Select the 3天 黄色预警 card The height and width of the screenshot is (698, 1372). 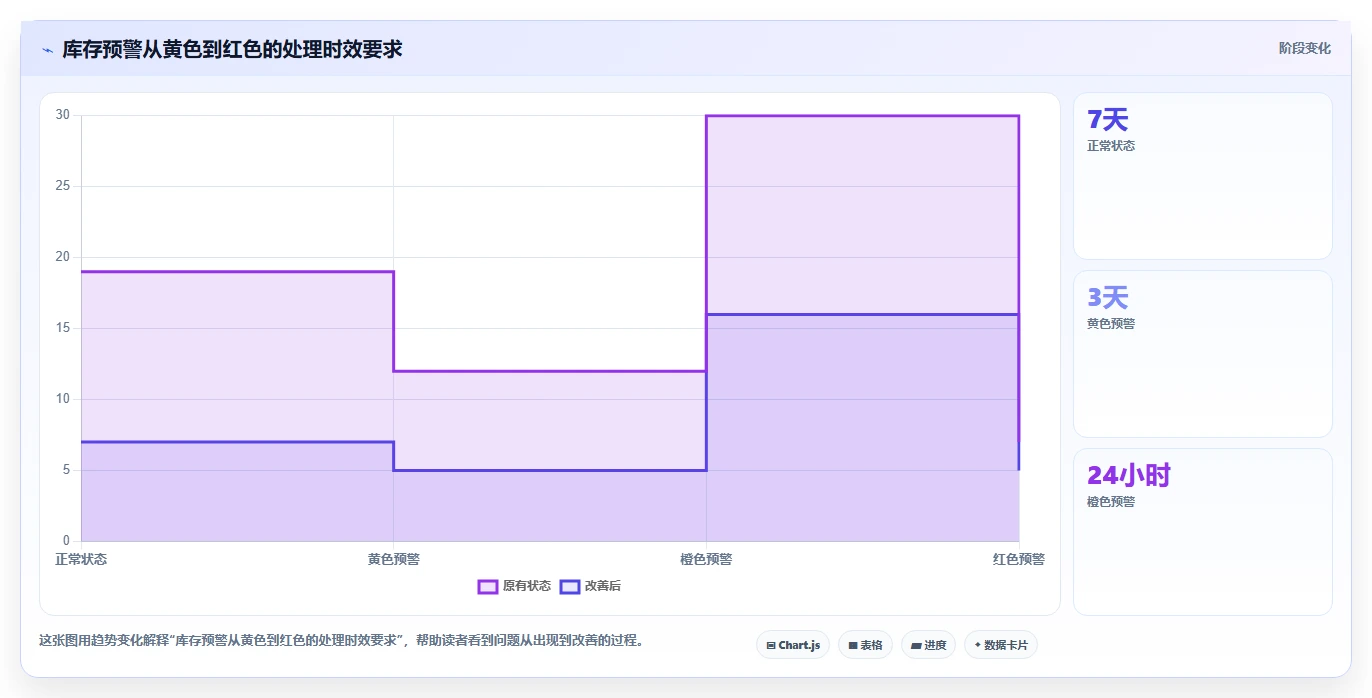coord(1202,354)
